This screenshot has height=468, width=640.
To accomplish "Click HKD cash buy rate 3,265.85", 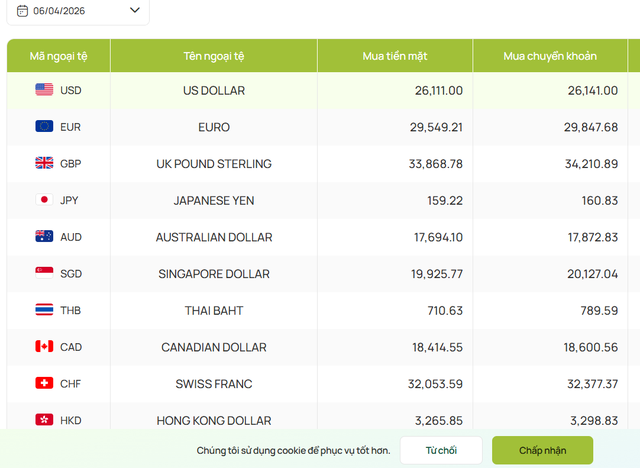I will tap(439, 421).
